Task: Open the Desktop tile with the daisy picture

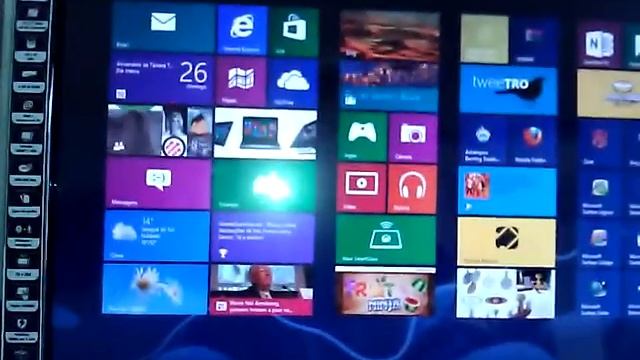Action: click(x=155, y=289)
